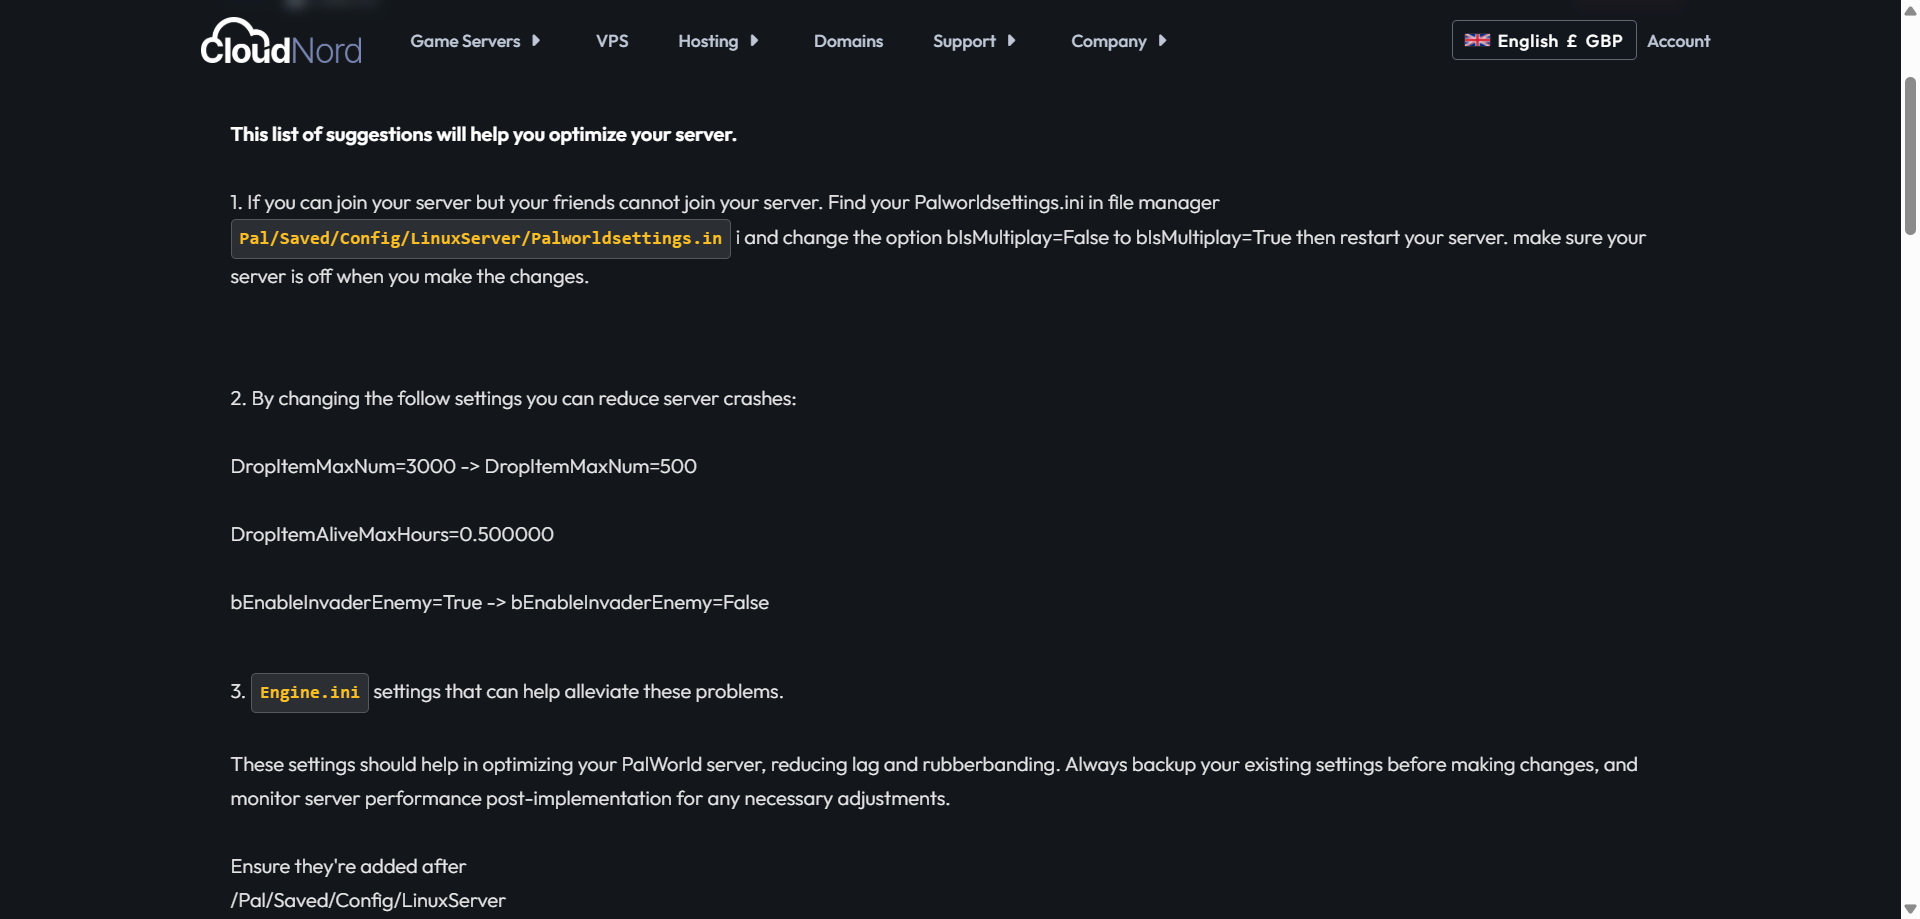
Task: Open the English £ GBP language selector
Action: (1544, 40)
